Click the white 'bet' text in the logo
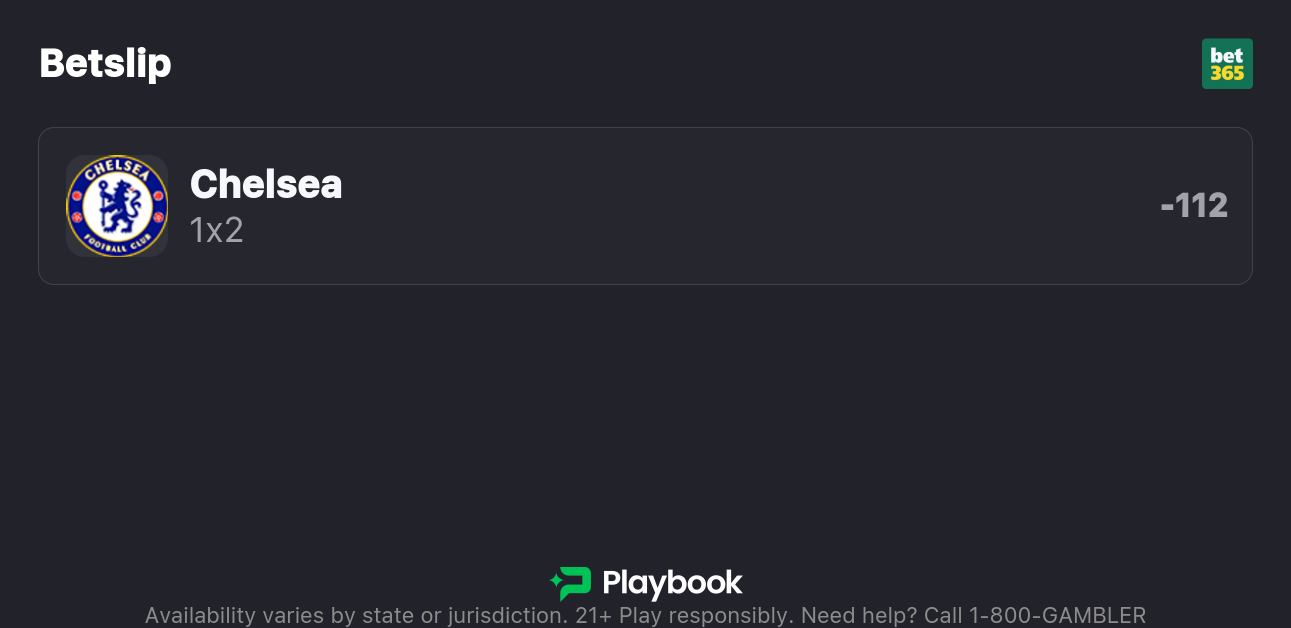Screen dimensions: 1291x628 [1227, 55]
